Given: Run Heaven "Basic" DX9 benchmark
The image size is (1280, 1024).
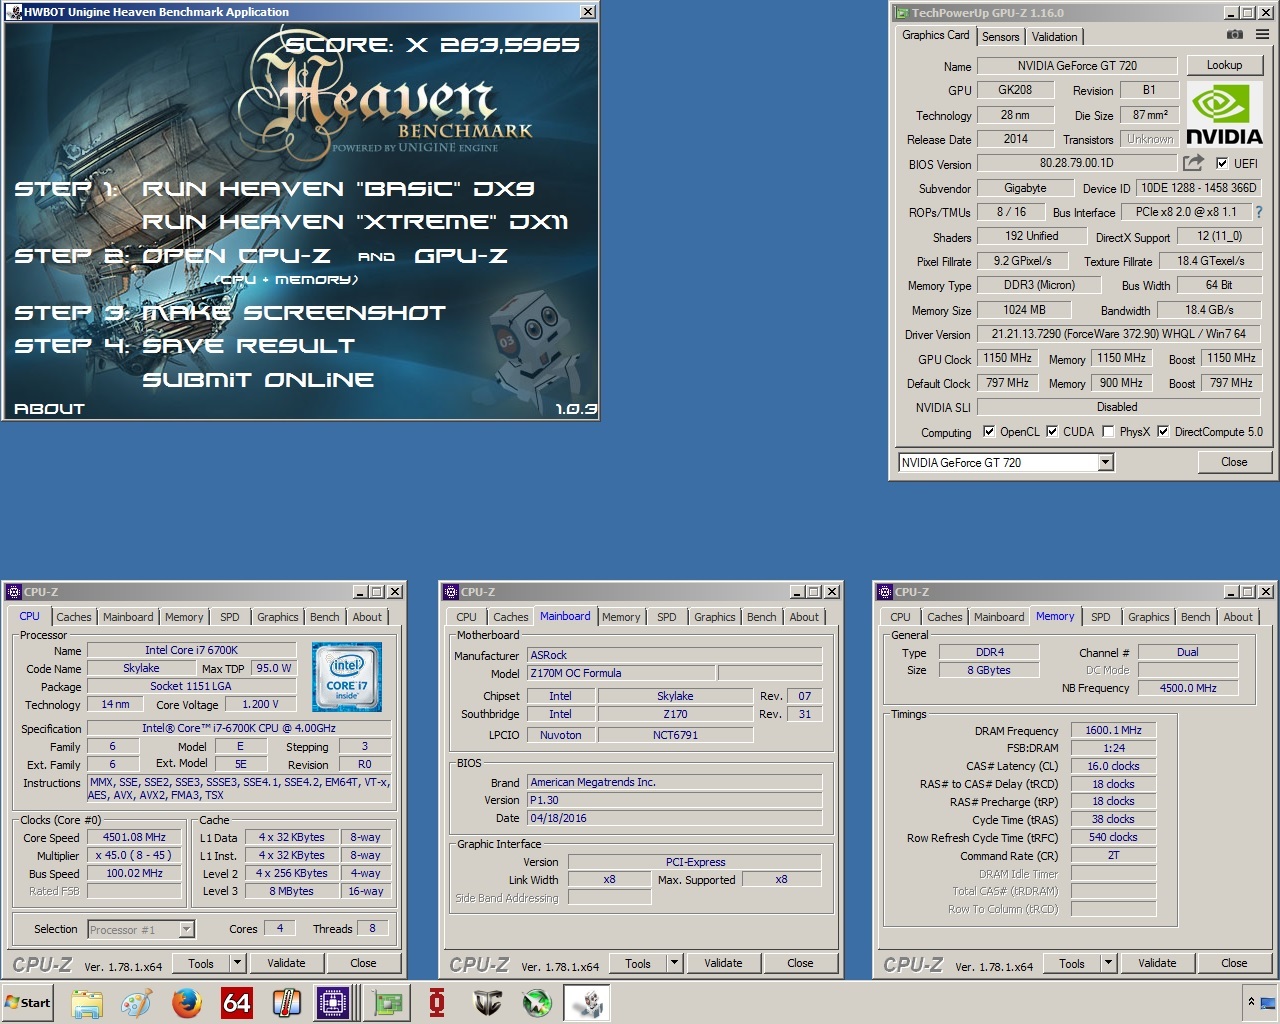Looking at the screenshot, I should (x=338, y=189).
